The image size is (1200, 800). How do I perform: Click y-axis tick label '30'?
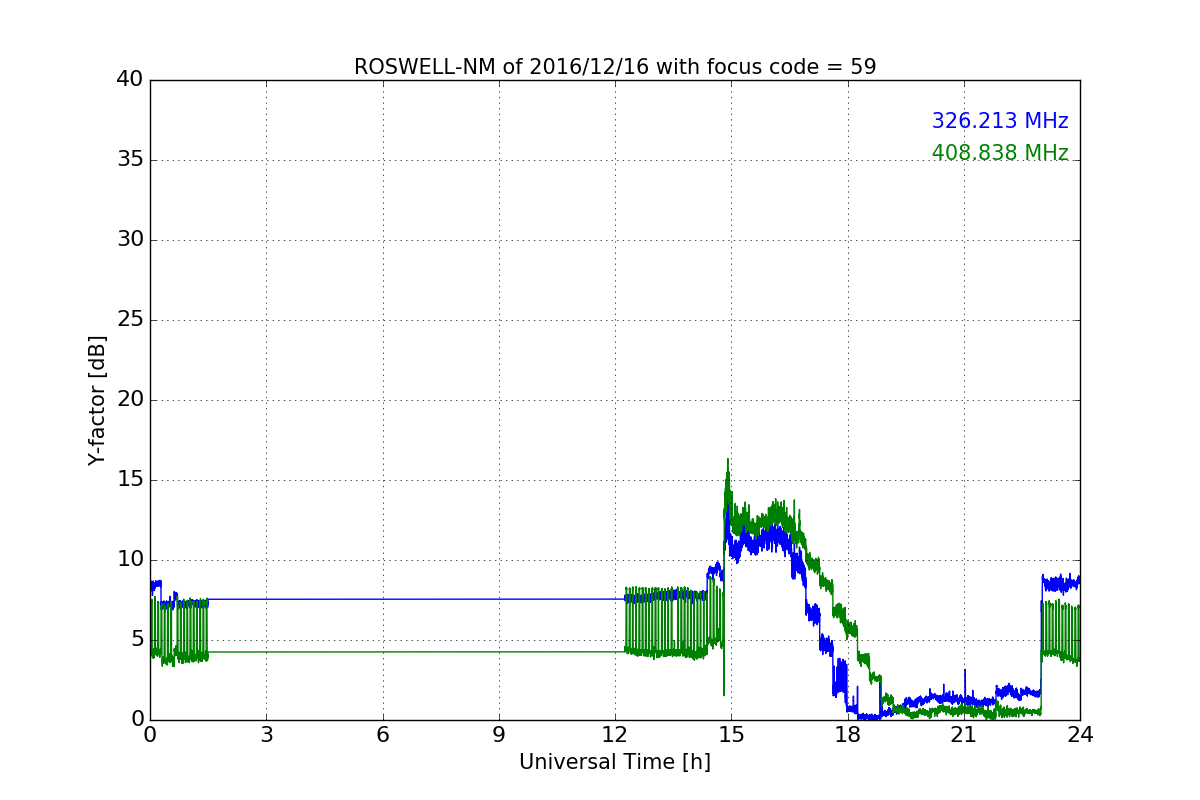[x=130, y=240]
